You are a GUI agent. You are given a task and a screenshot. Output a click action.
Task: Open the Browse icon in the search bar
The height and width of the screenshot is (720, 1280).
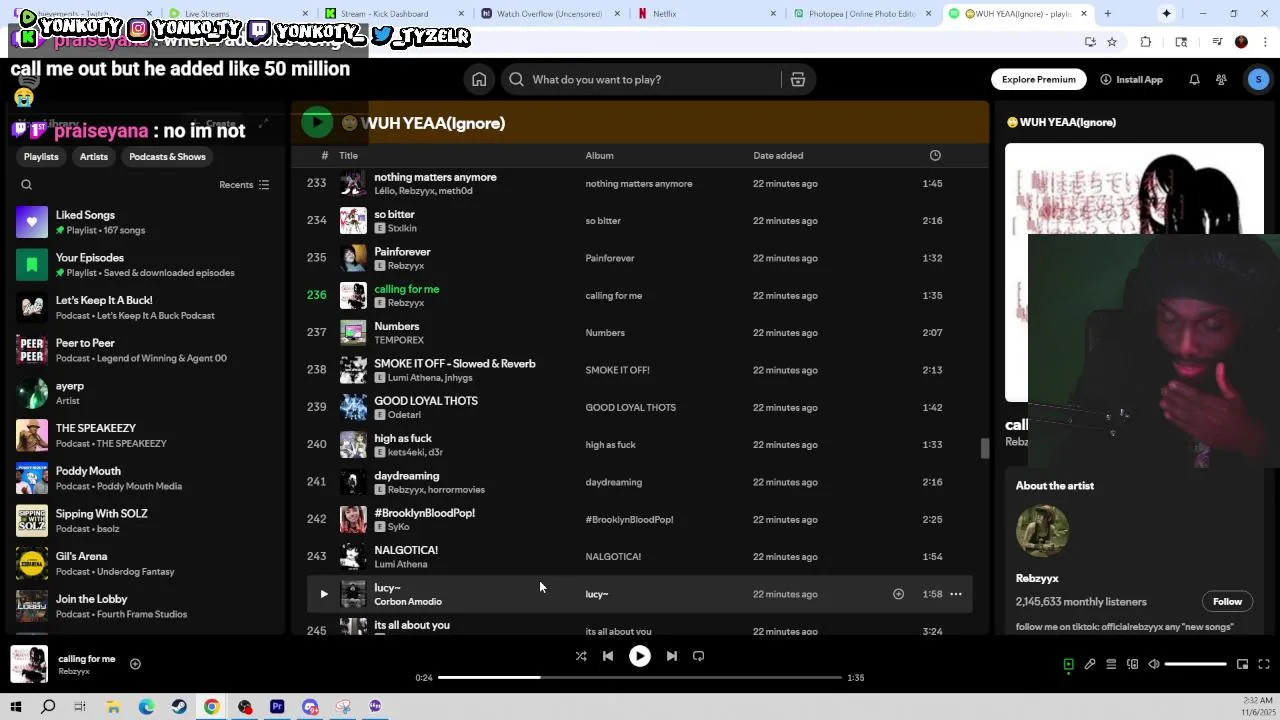[798, 80]
